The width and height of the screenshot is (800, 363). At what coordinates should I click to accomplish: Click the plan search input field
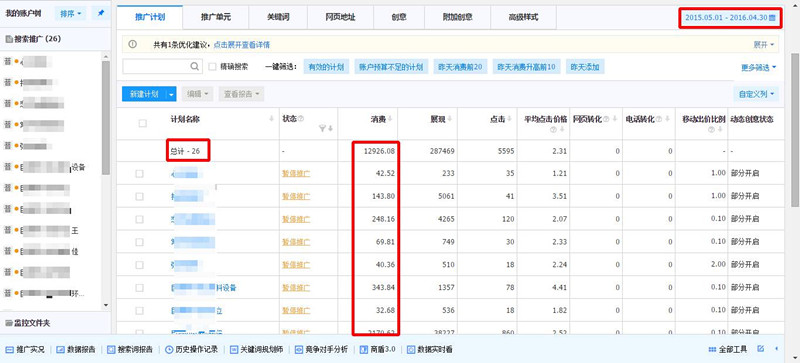(x=156, y=66)
